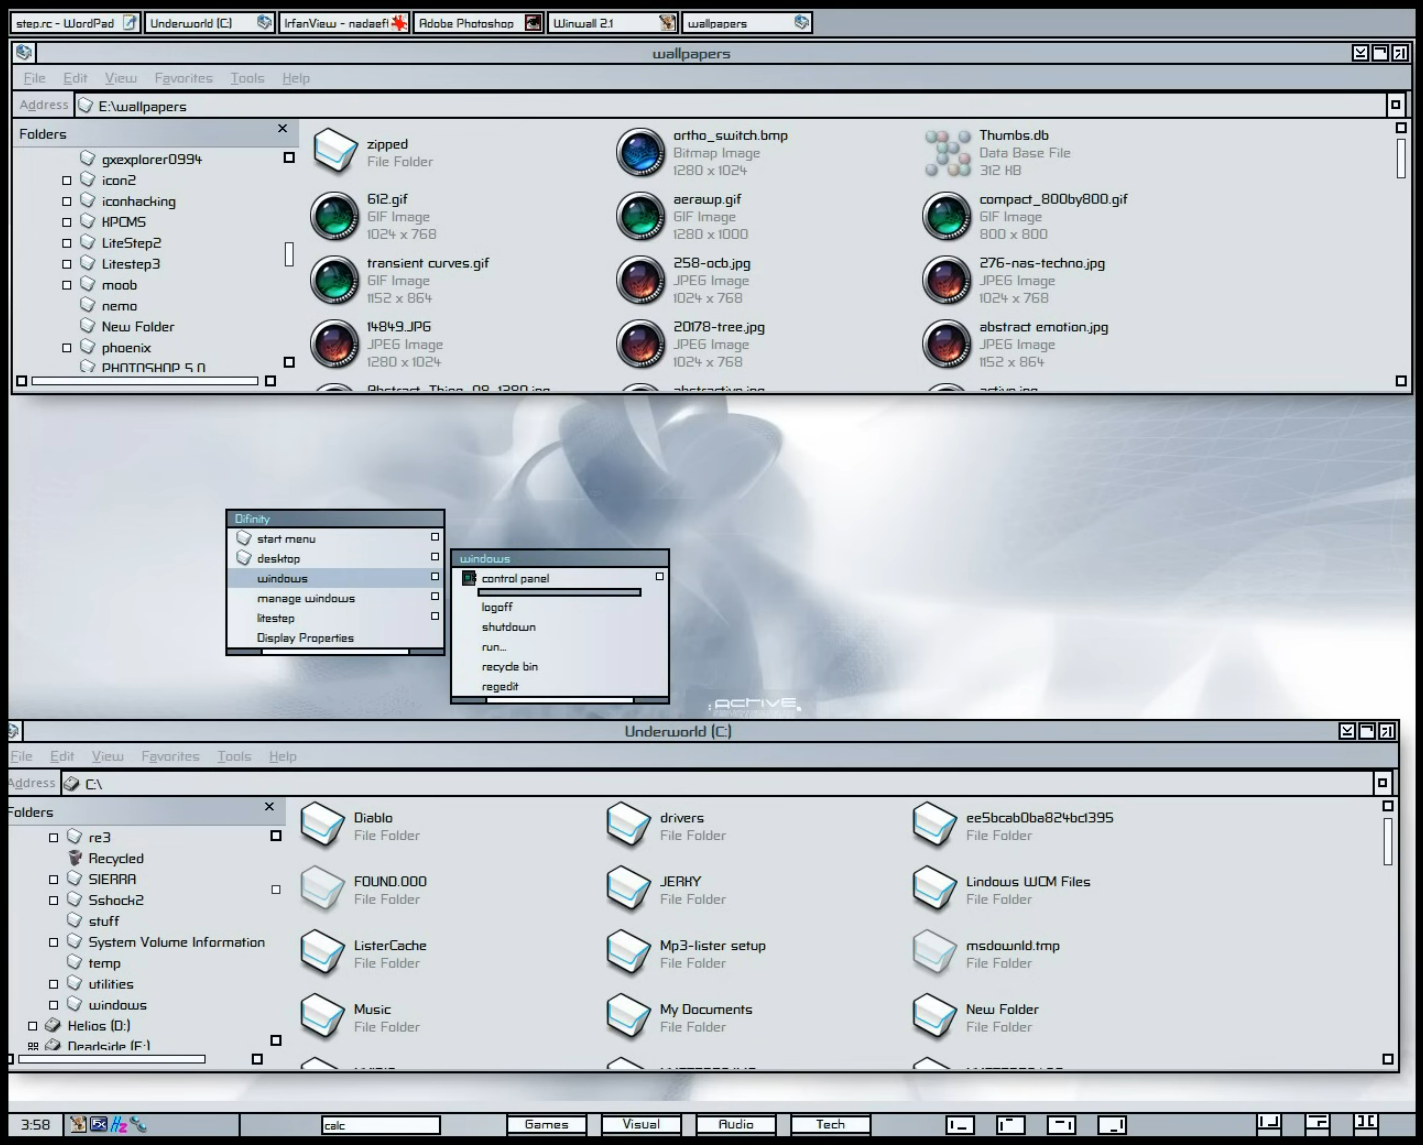
Task: Expand the SIERRA folder node
Action: [x=54, y=880]
